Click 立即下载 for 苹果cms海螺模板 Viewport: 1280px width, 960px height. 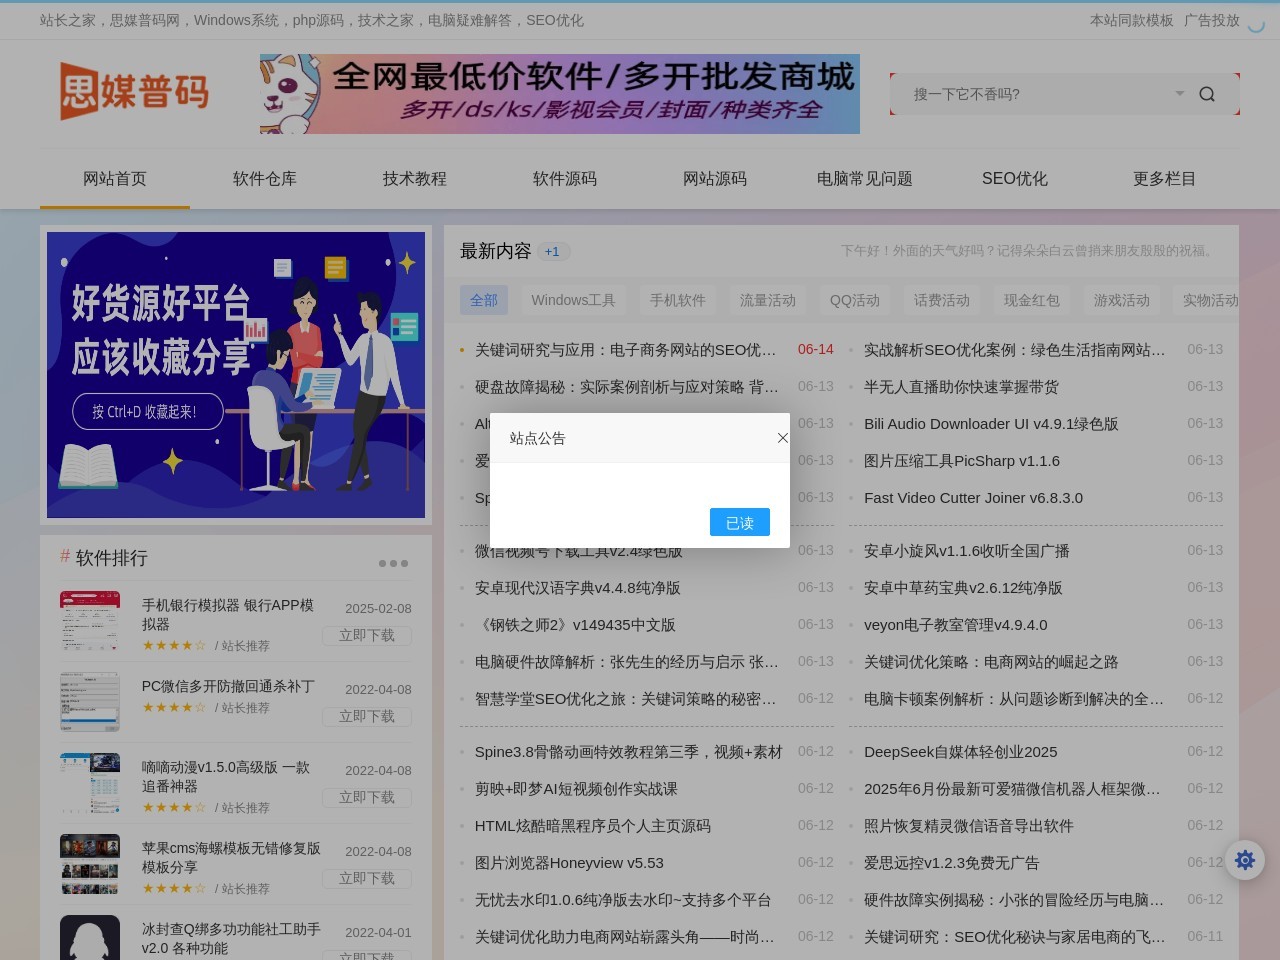coord(367,878)
